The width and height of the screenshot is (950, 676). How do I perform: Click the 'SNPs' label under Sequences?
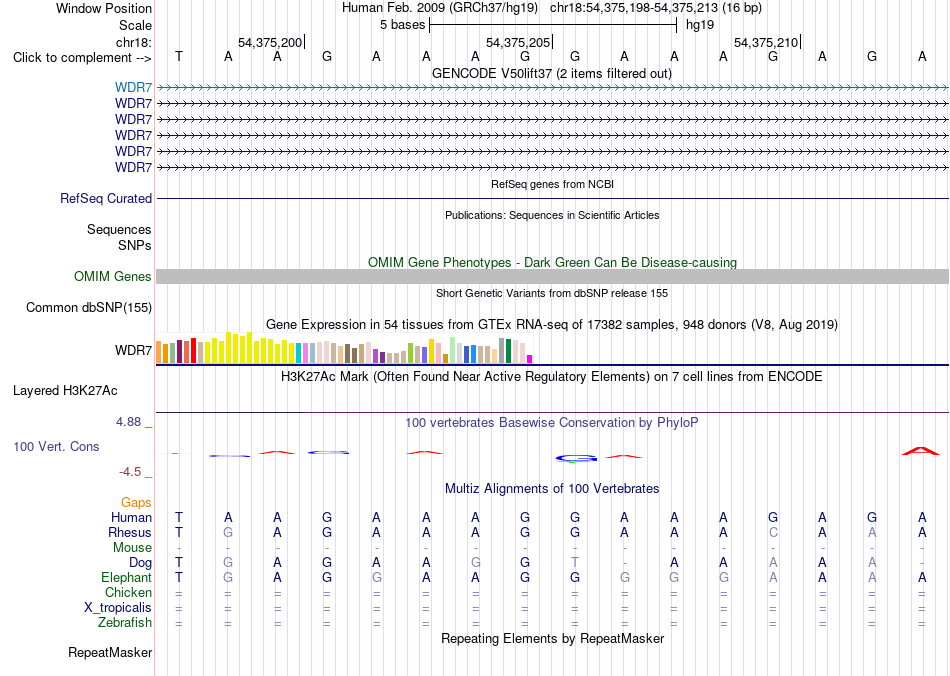135,245
